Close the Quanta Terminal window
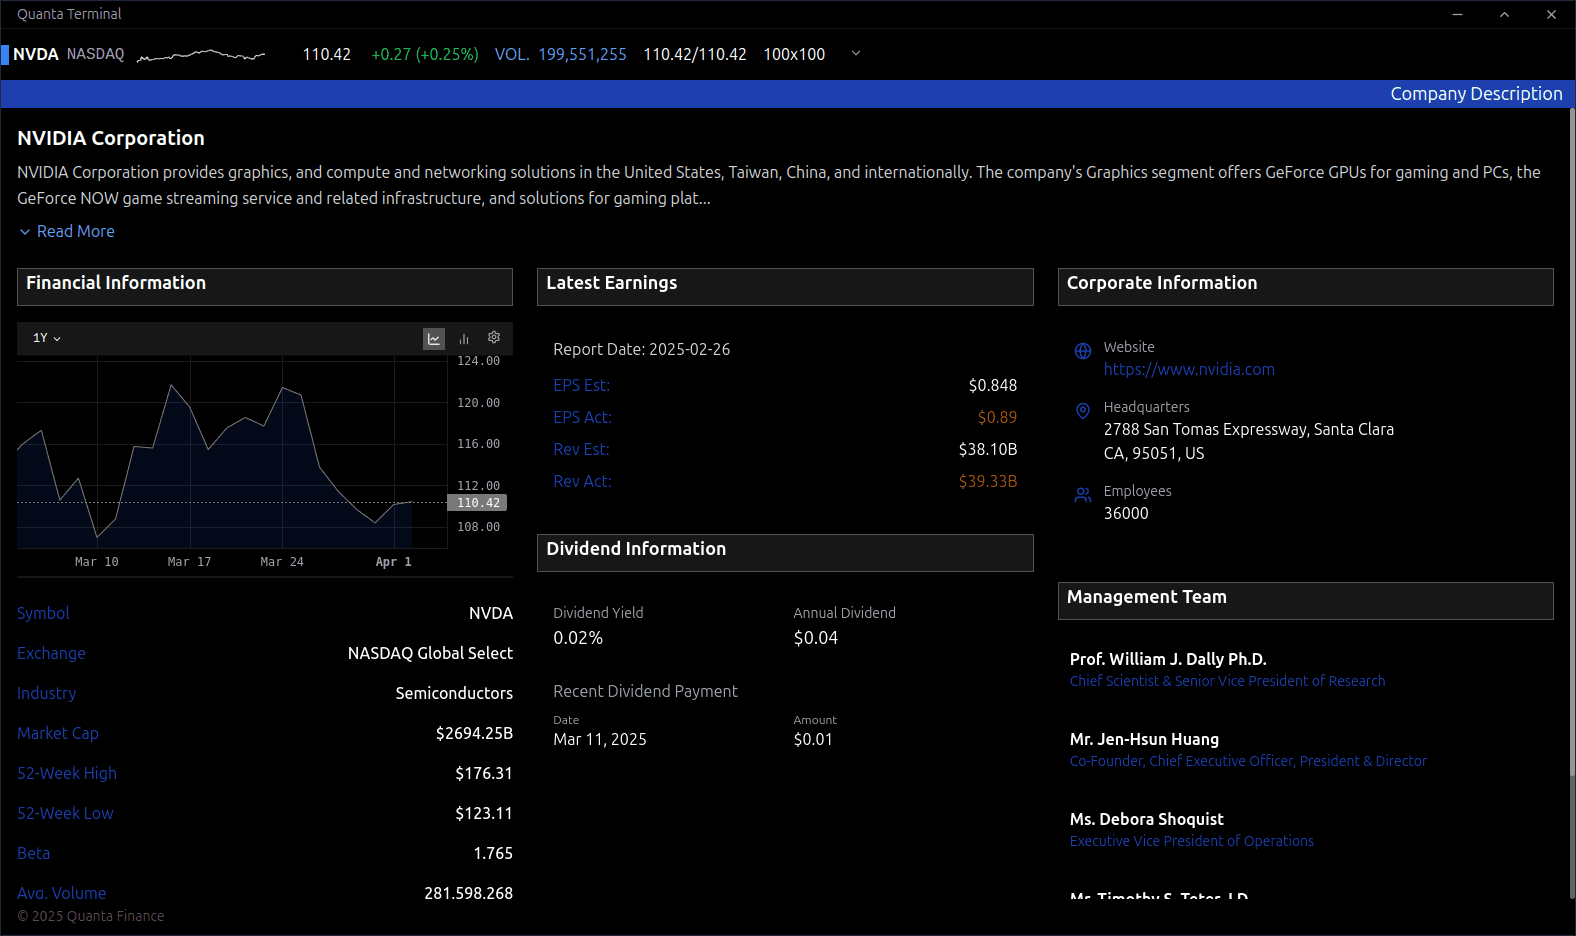Screen dimensions: 1576x936 click(x=1551, y=14)
